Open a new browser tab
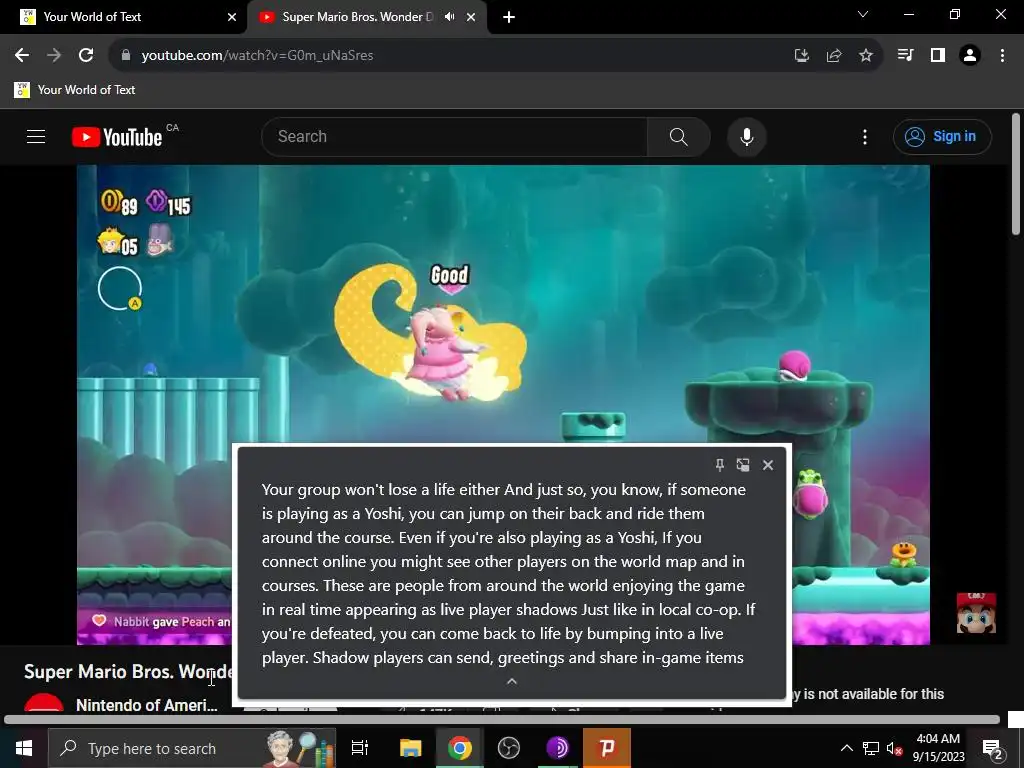Viewport: 1024px width, 768px height. [509, 17]
